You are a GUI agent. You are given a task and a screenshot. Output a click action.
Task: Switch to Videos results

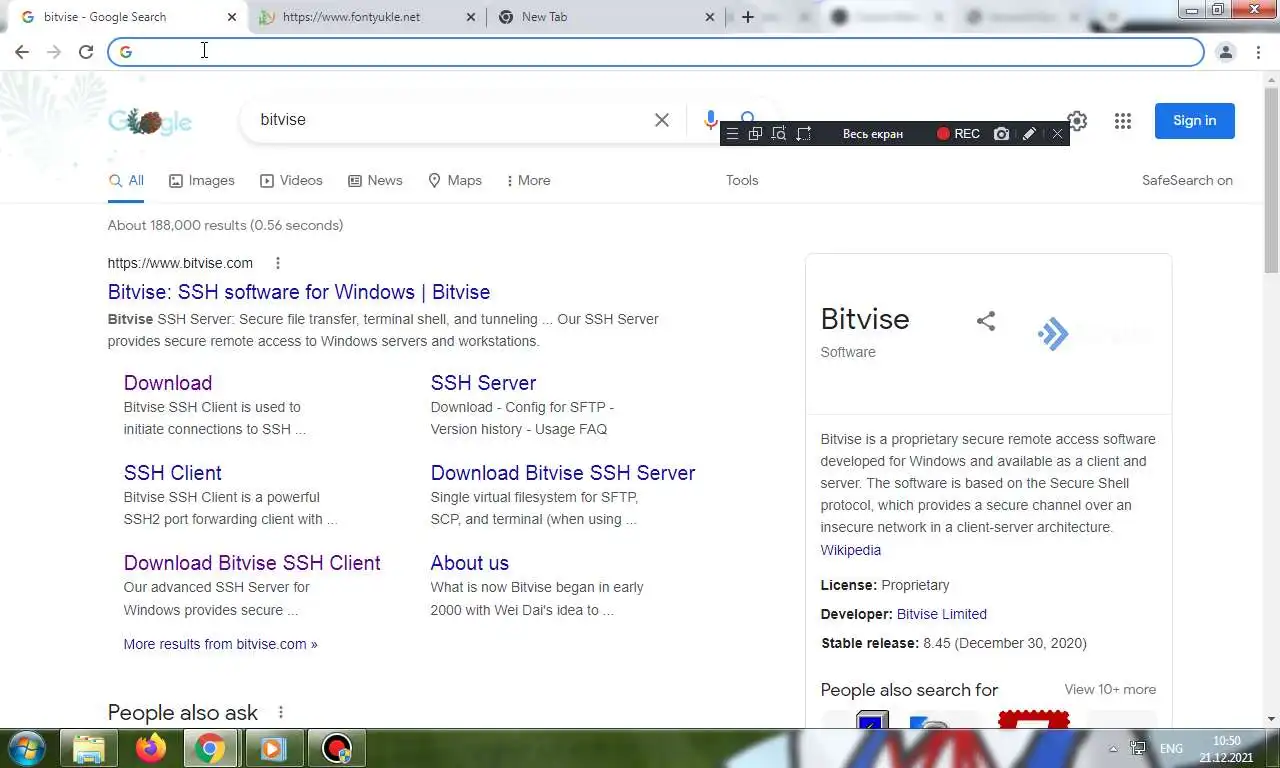291,181
